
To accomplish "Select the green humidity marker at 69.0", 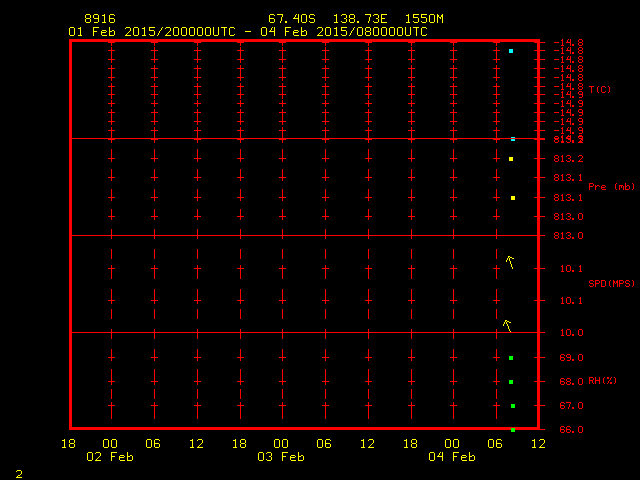I will point(511,358).
